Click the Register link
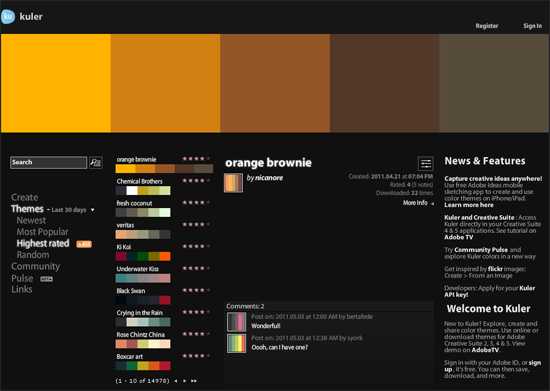Screen dimensions: 550x391 (x=487, y=26)
